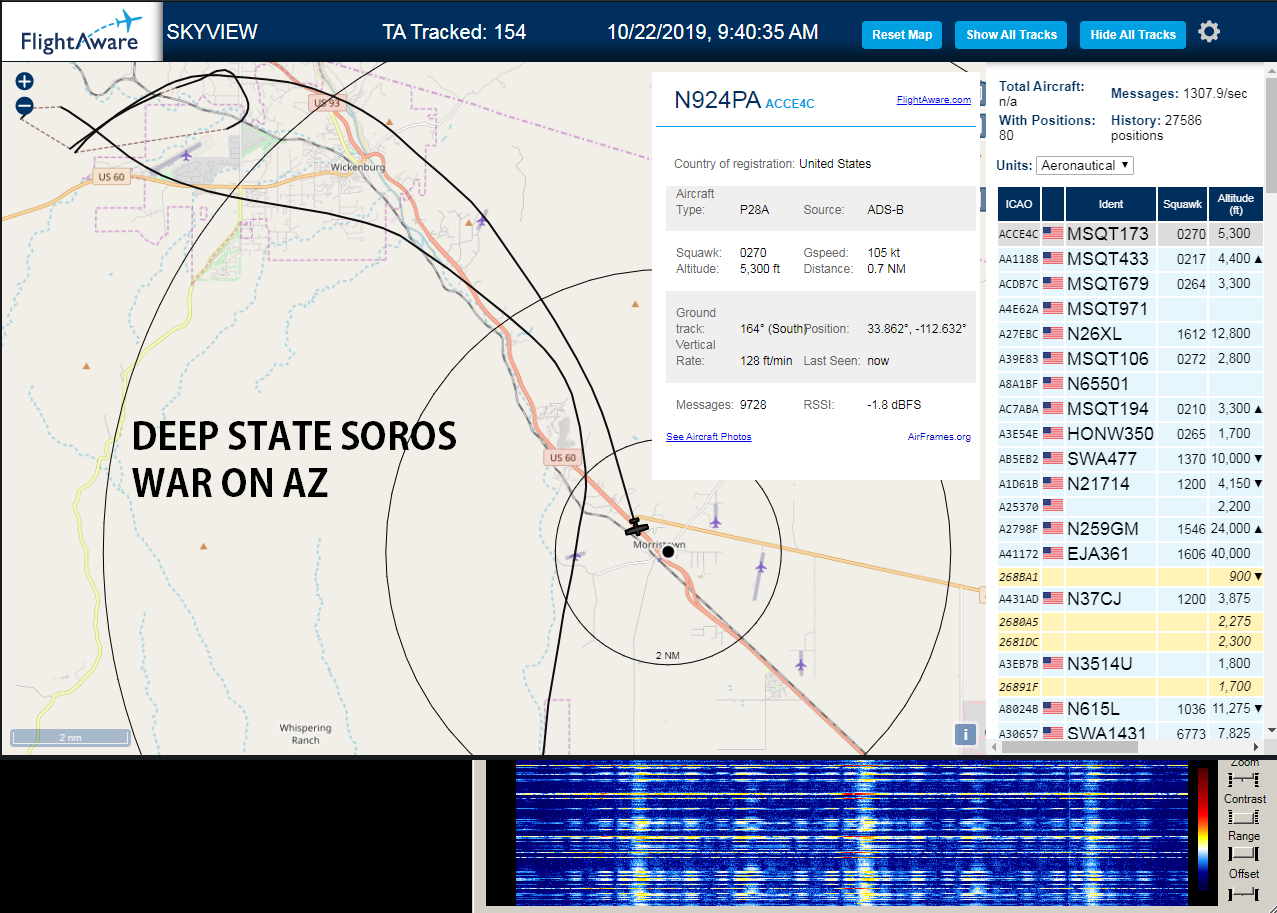
Task: Select the HONW350 aircraft row
Action: pyautogui.click(x=1131, y=434)
